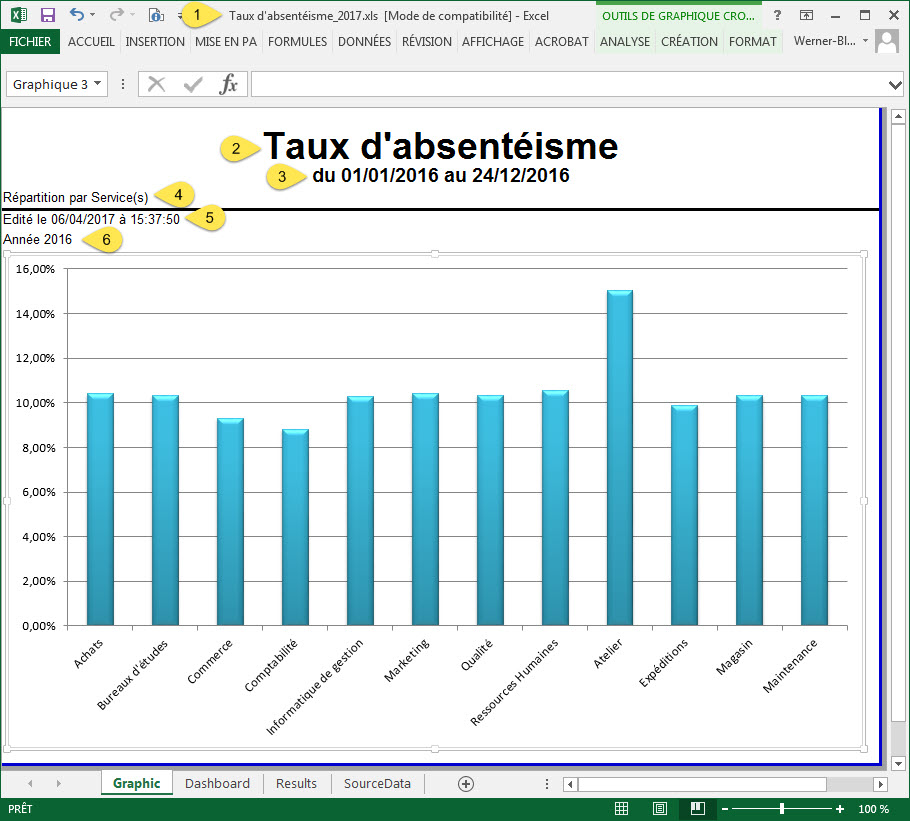Select the FICHIER backstage button
This screenshot has height=821, width=910.
coord(30,41)
